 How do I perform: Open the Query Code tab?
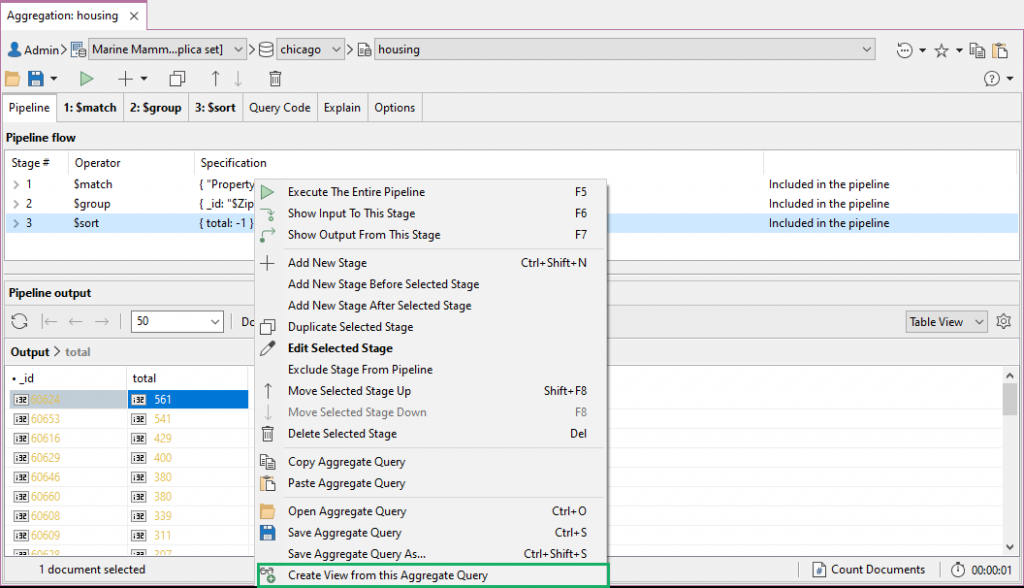coord(280,108)
